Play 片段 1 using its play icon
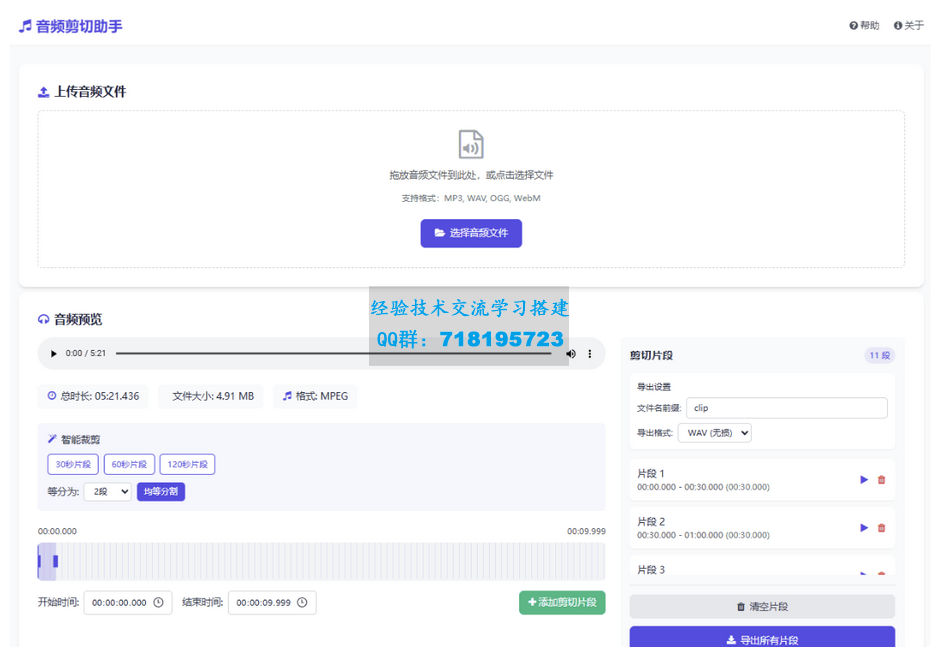Screen dimensions: 938x653 pyautogui.click(x=863, y=479)
